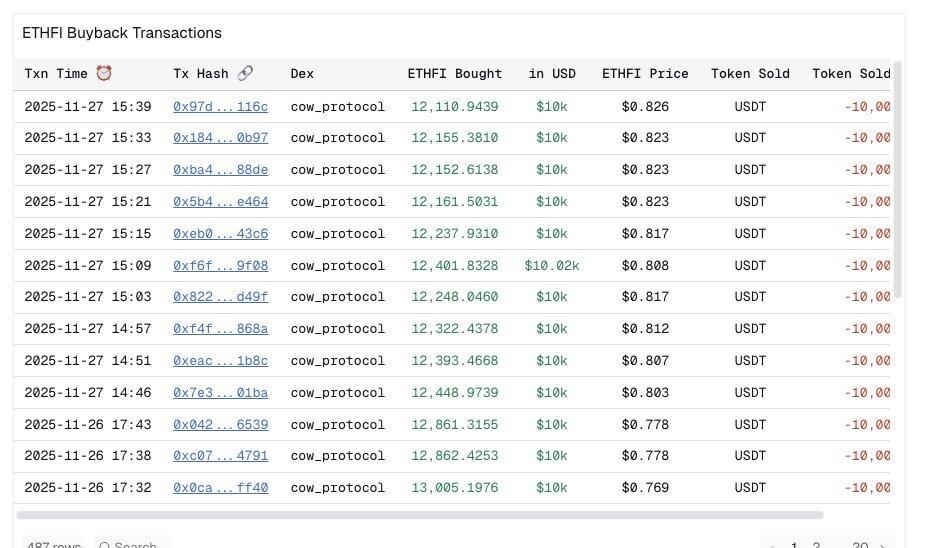Open transaction hash 0xba4...88de
This screenshot has height=548, width=936.
pyautogui.click(x=220, y=170)
